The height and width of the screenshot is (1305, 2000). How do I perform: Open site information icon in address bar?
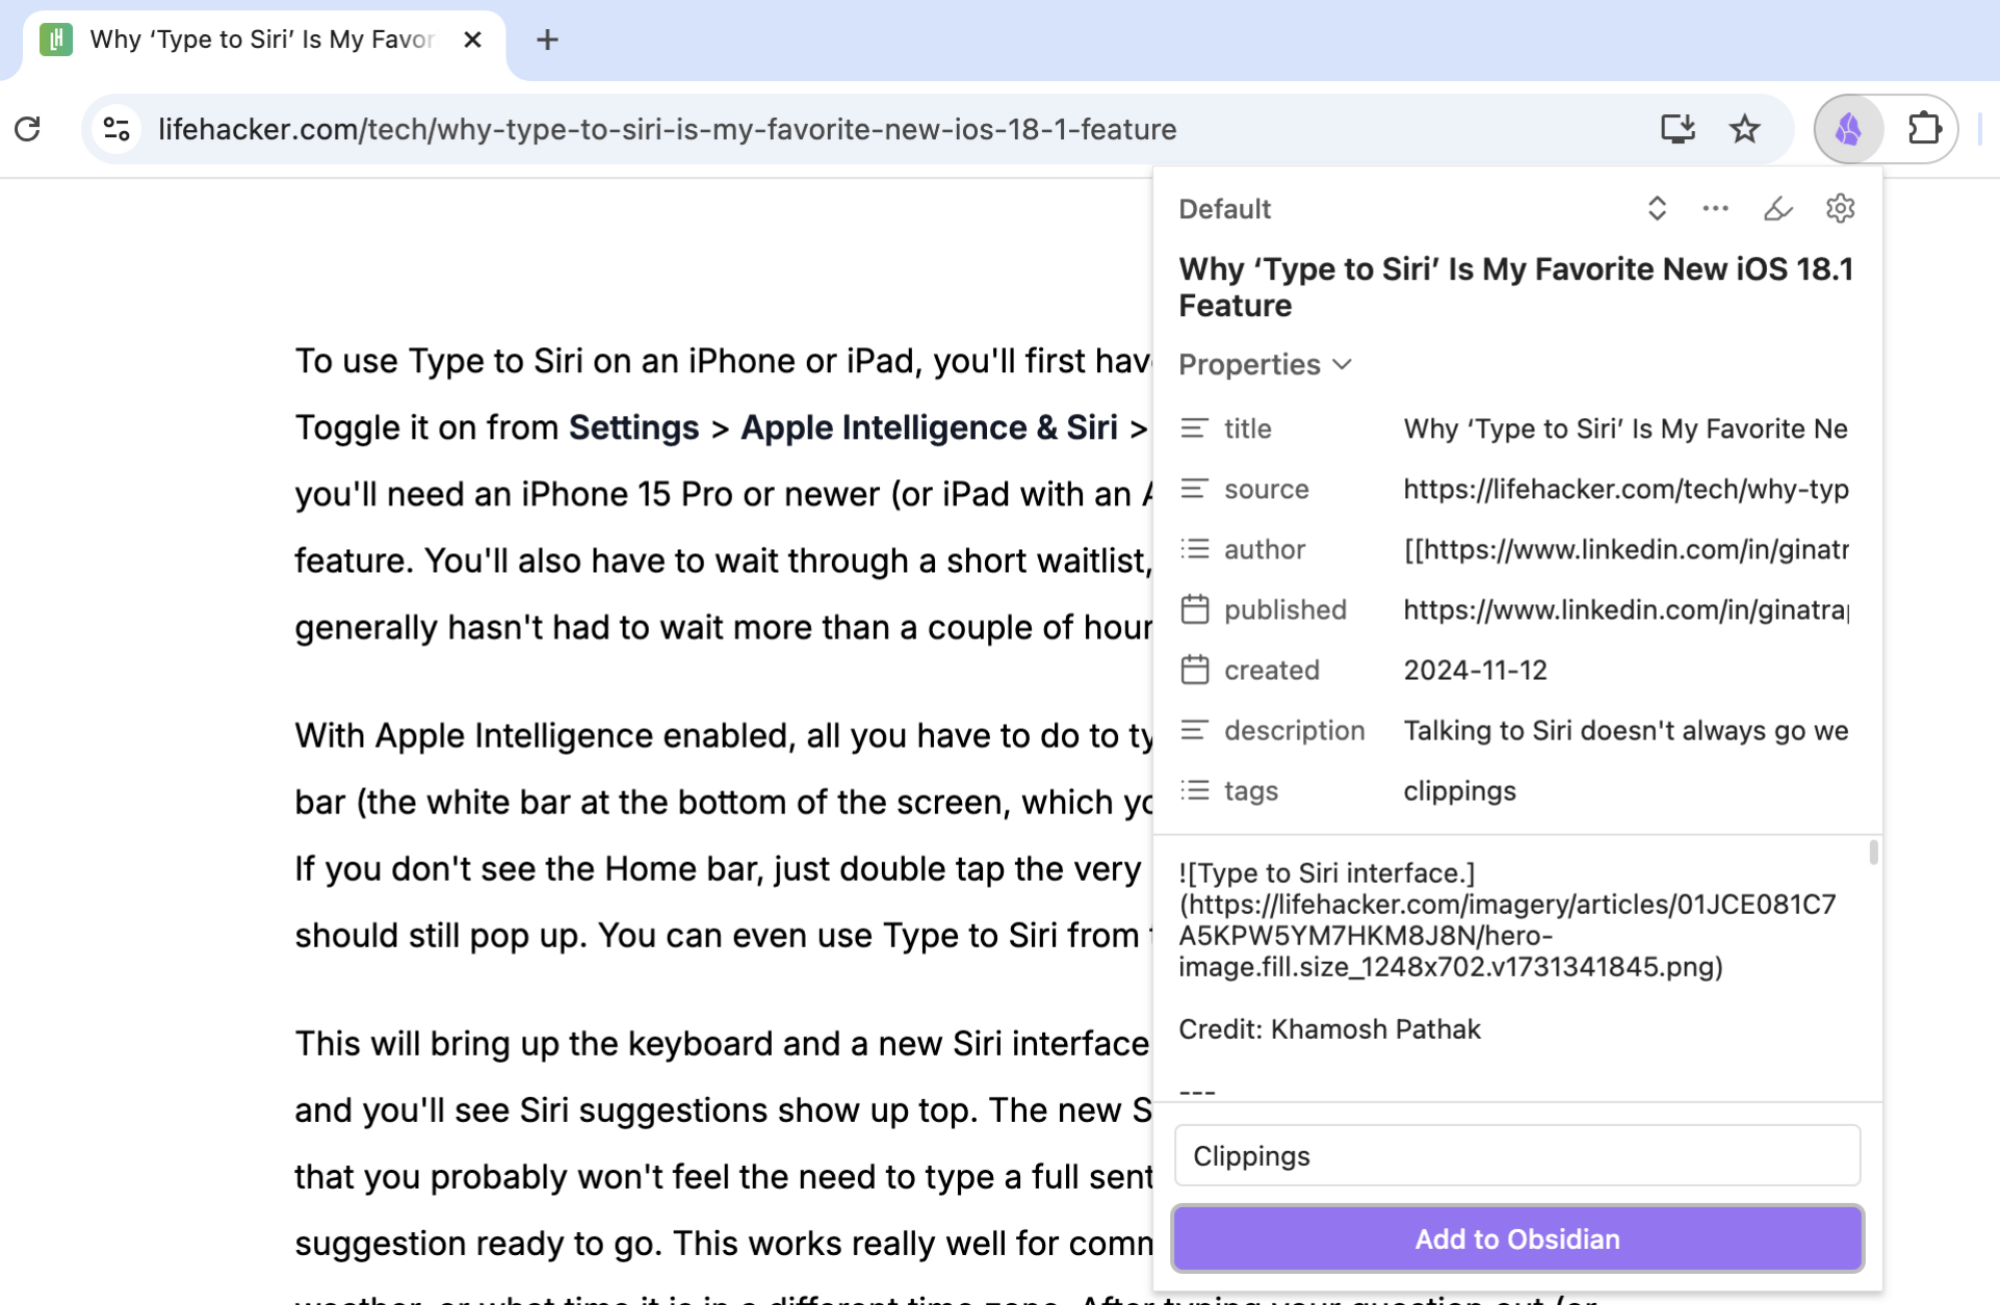click(x=116, y=129)
